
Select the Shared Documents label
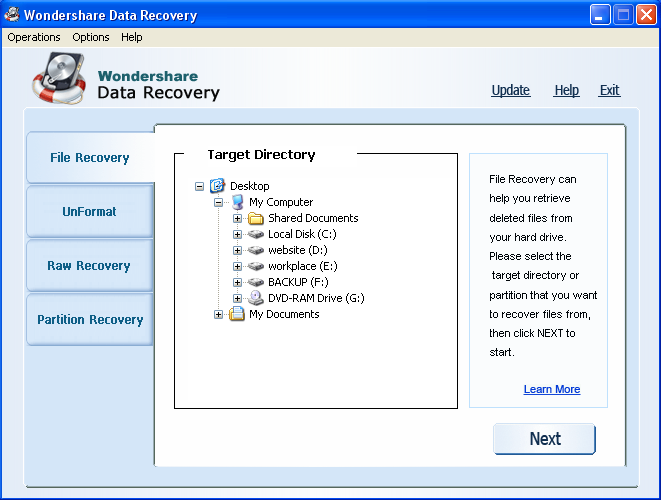pyautogui.click(x=313, y=218)
